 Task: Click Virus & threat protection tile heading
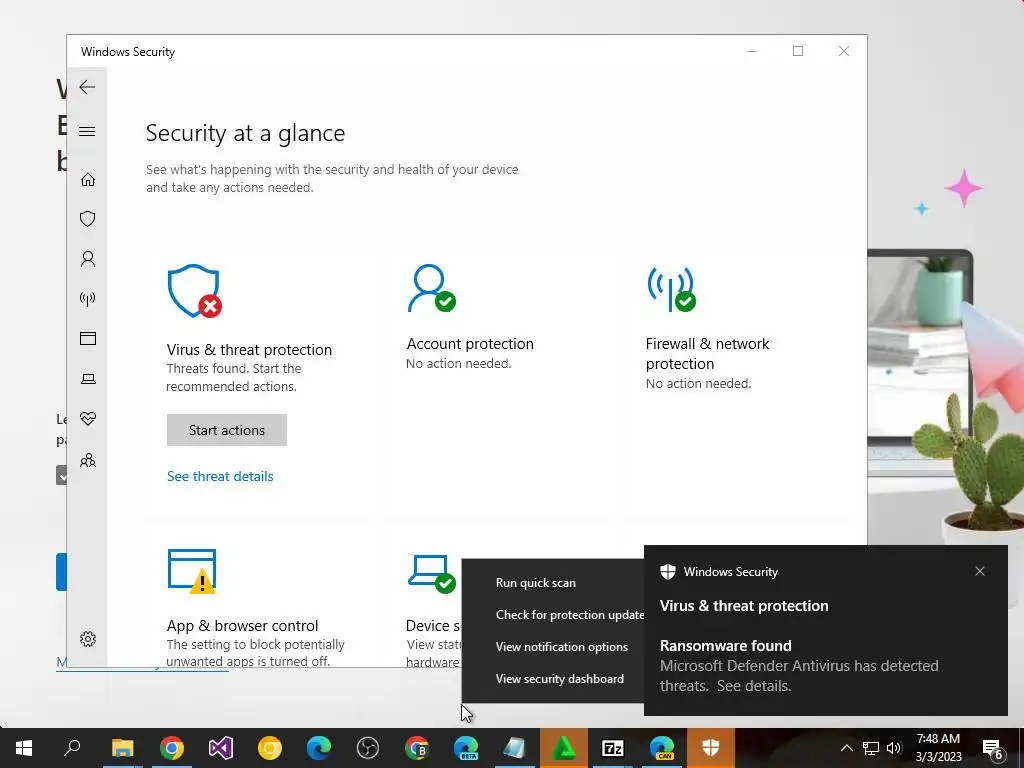coord(249,349)
